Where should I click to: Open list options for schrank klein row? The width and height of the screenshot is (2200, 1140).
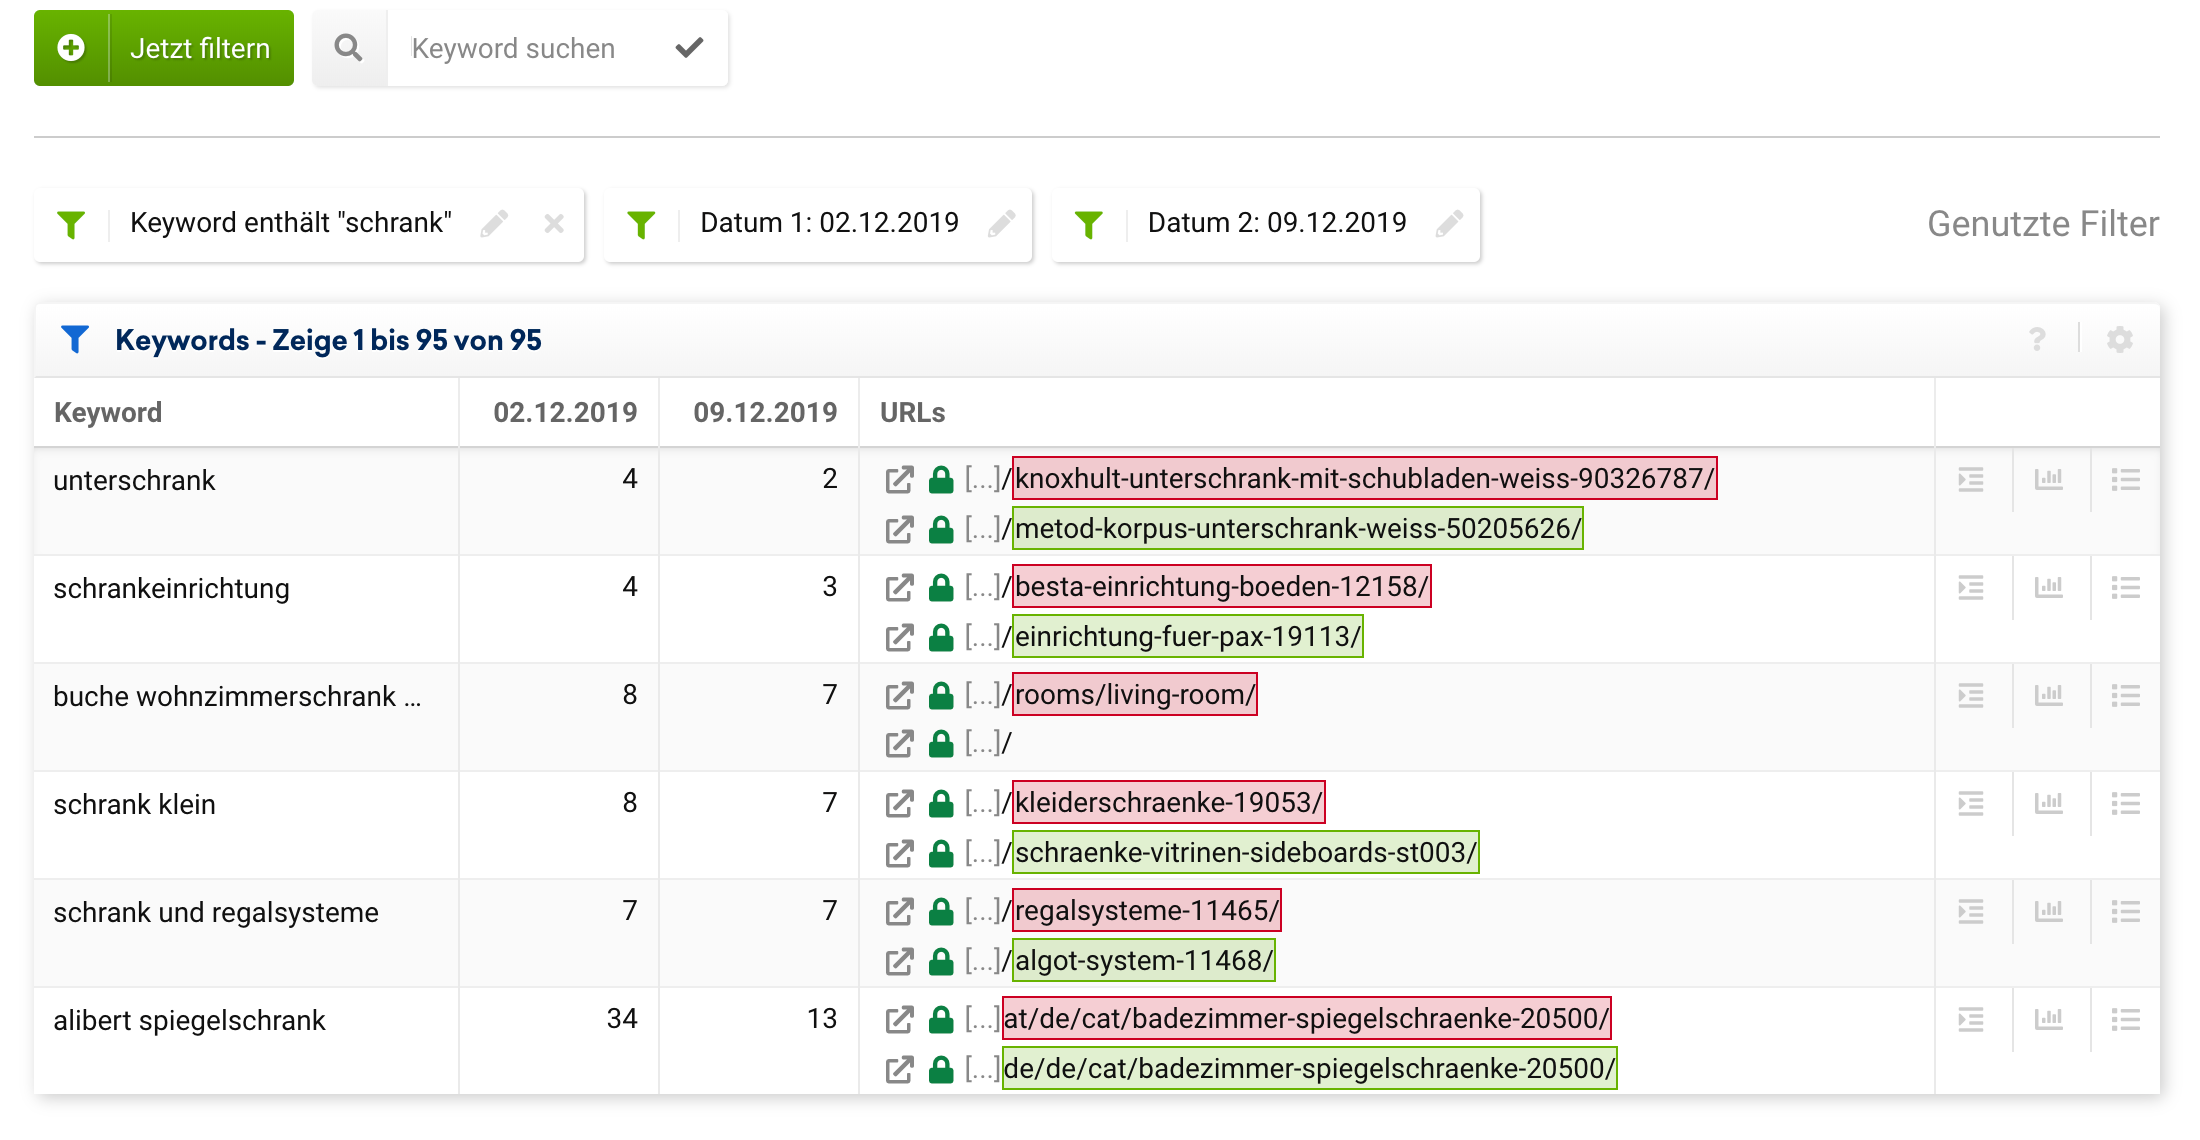tap(2125, 804)
